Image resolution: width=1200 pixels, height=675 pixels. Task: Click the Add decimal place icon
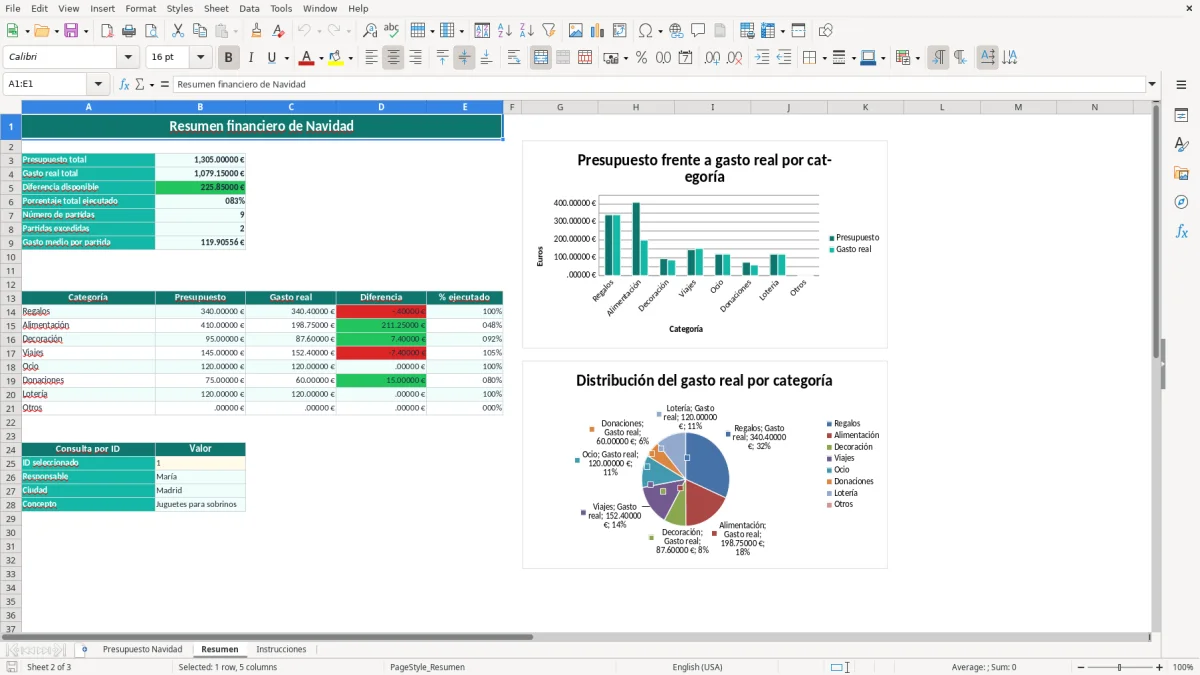pyautogui.click(x=712, y=58)
